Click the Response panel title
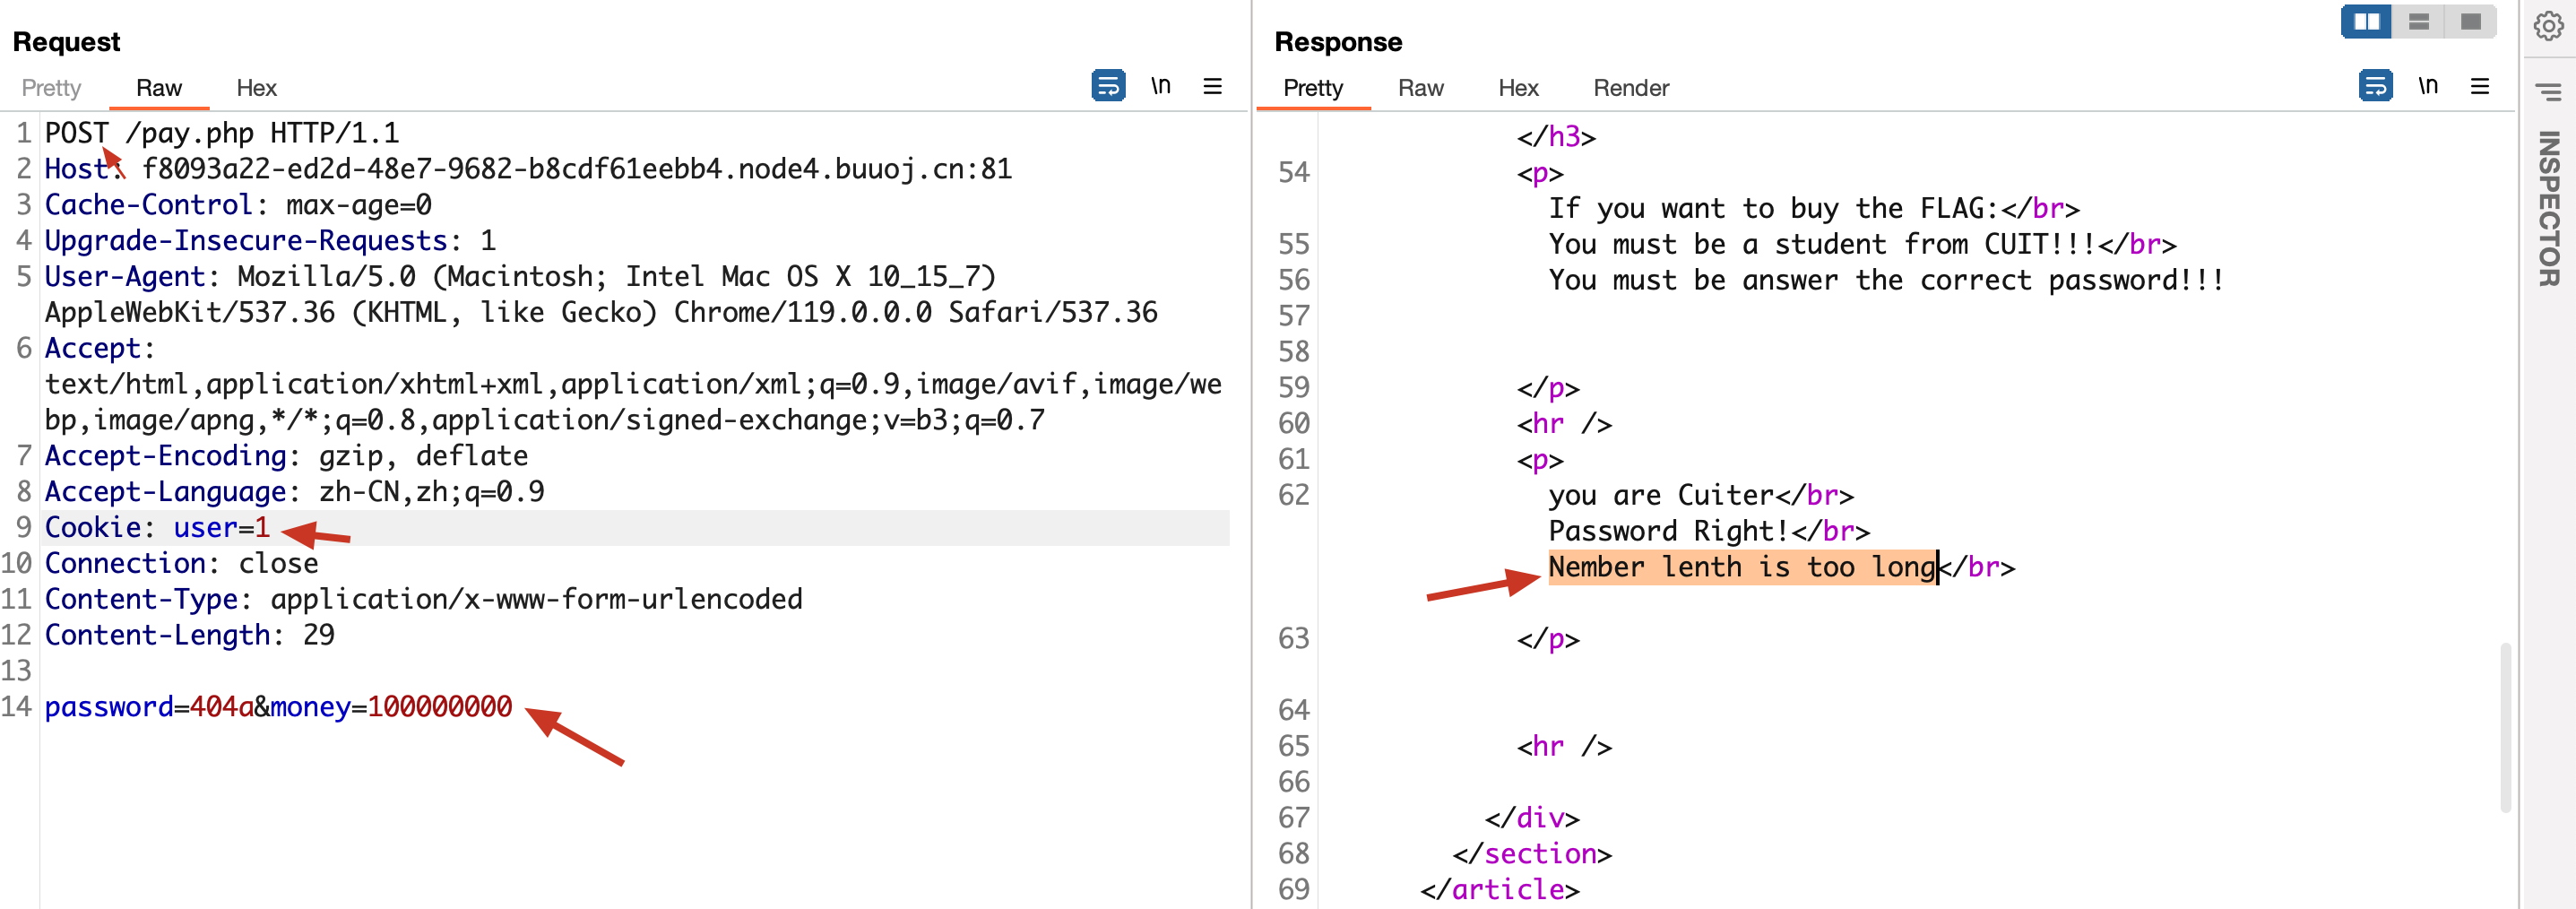Image resolution: width=2576 pixels, height=909 pixels. [x=1338, y=42]
